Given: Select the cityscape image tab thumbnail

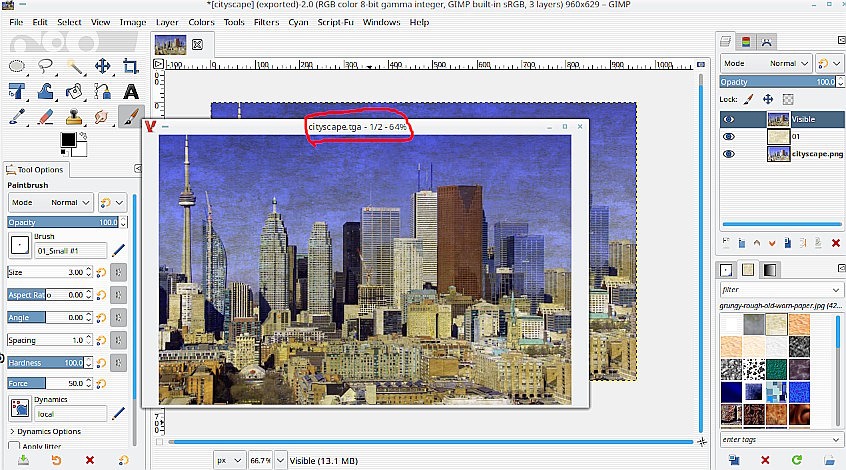Looking at the screenshot, I should (170, 45).
